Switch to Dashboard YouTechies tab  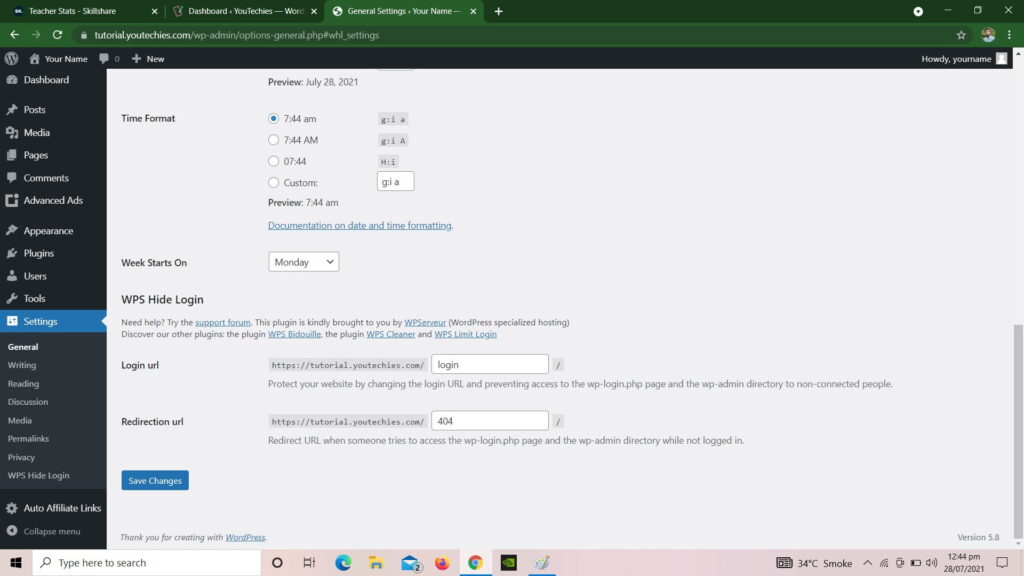pos(245,11)
